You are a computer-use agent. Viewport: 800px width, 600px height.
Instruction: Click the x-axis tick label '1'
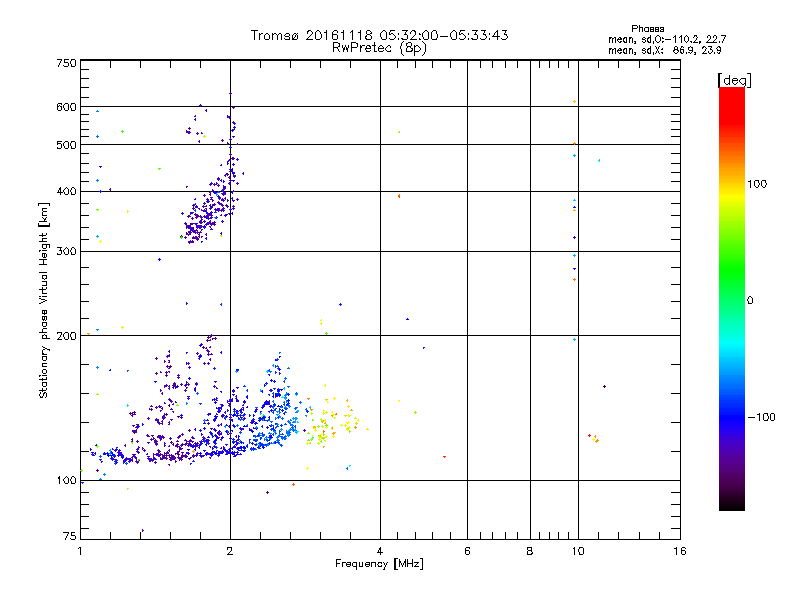pyautogui.click(x=80, y=551)
